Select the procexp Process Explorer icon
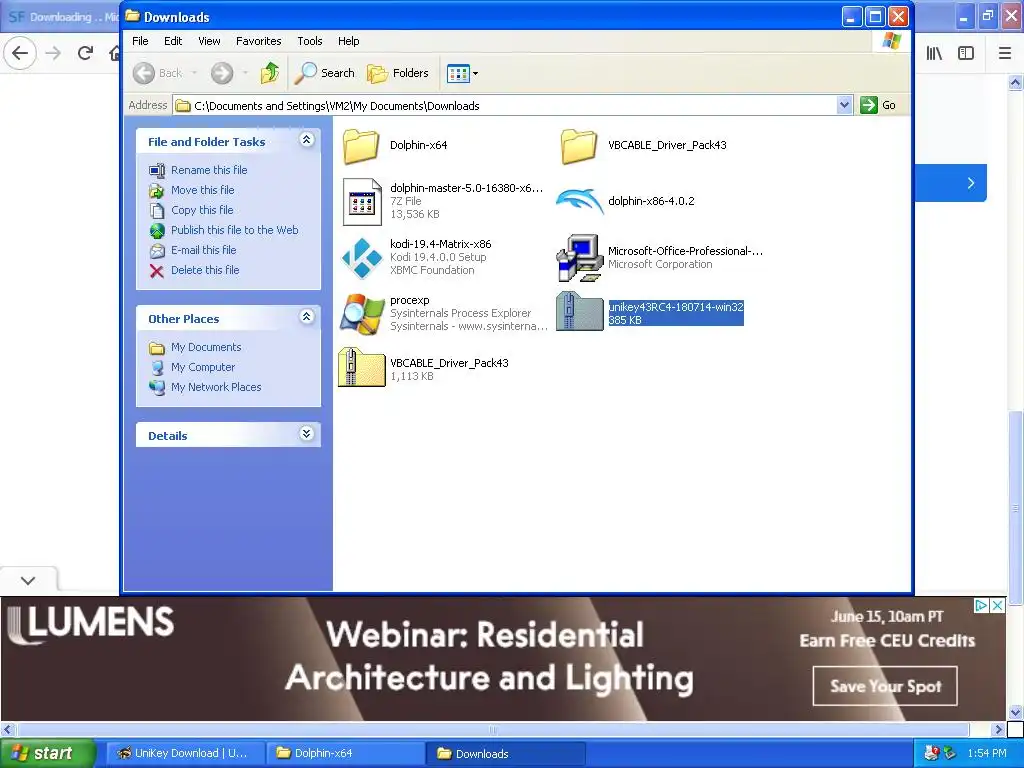 tap(362, 314)
